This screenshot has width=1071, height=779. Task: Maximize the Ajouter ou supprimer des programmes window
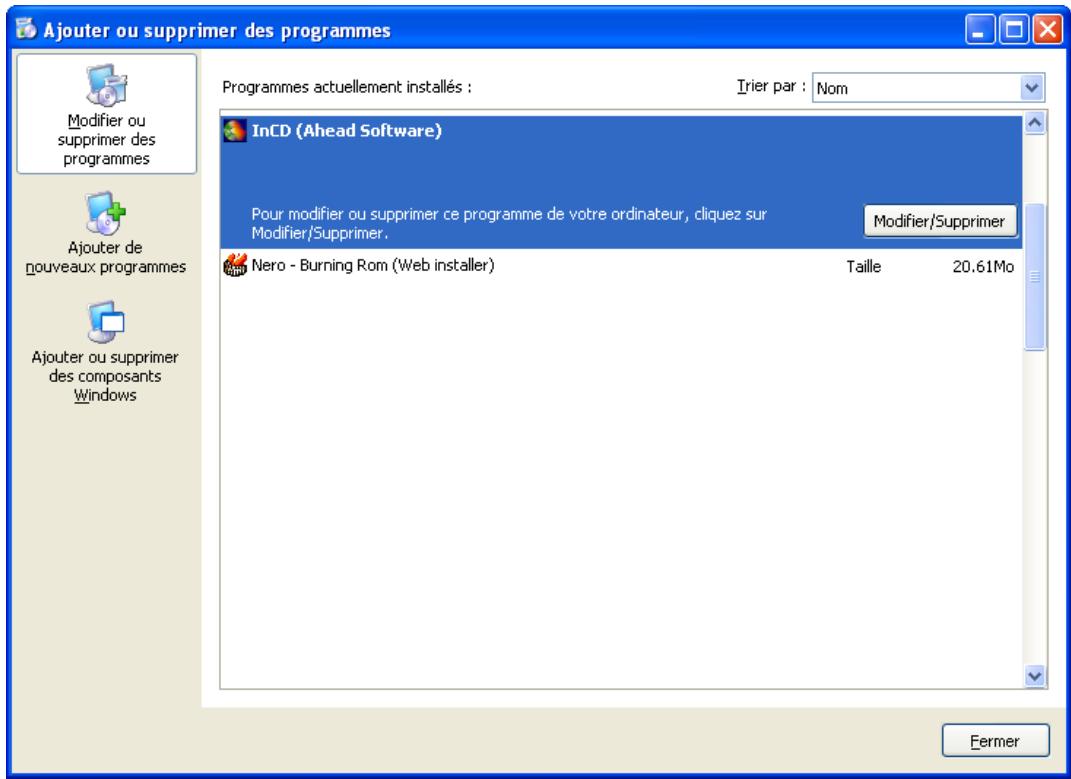pos(1014,30)
